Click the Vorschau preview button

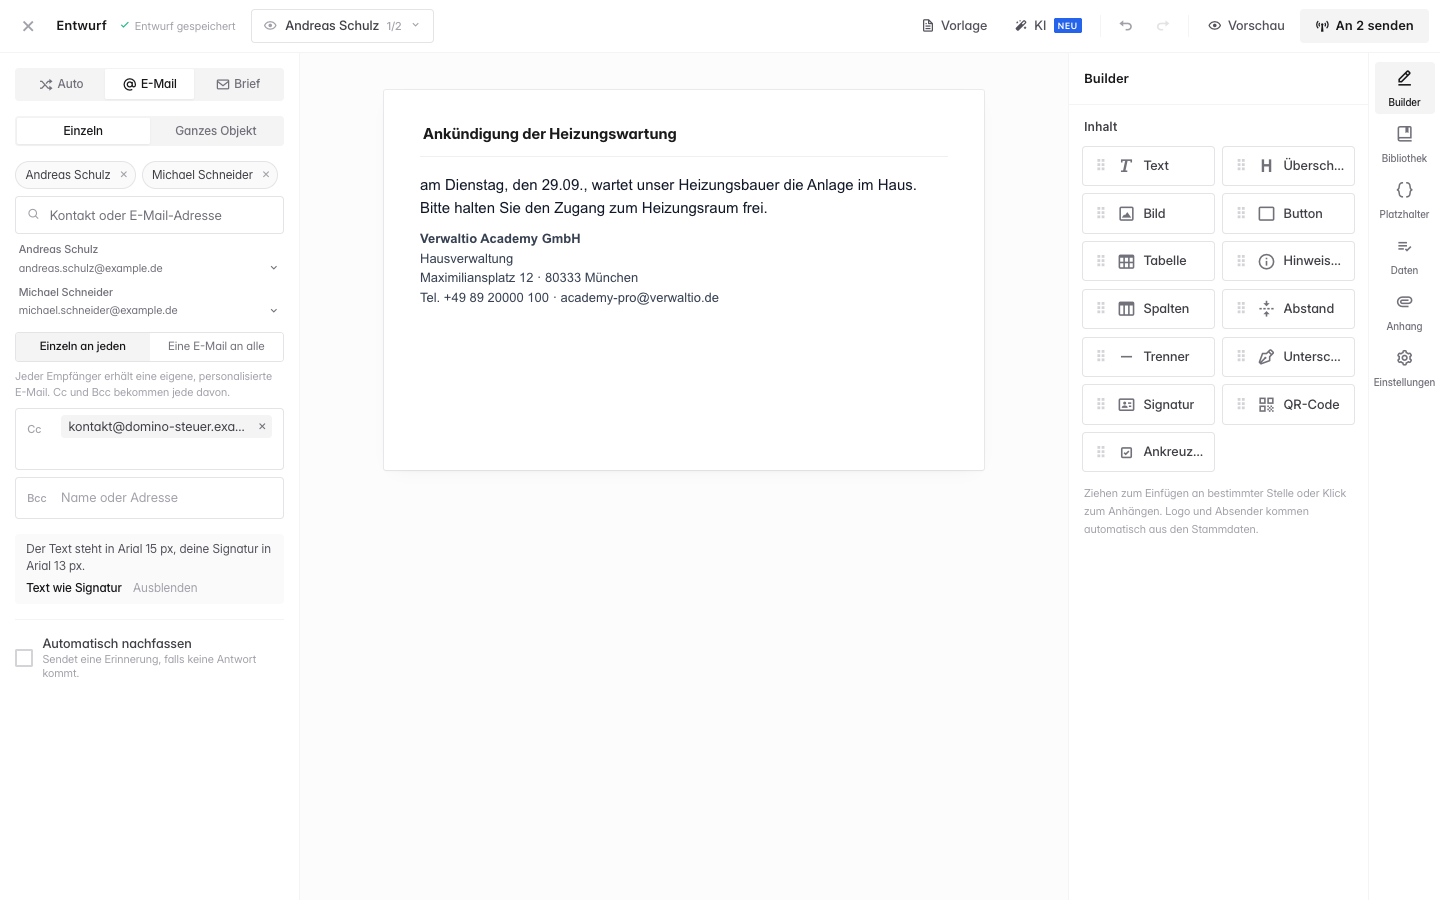[1246, 26]
